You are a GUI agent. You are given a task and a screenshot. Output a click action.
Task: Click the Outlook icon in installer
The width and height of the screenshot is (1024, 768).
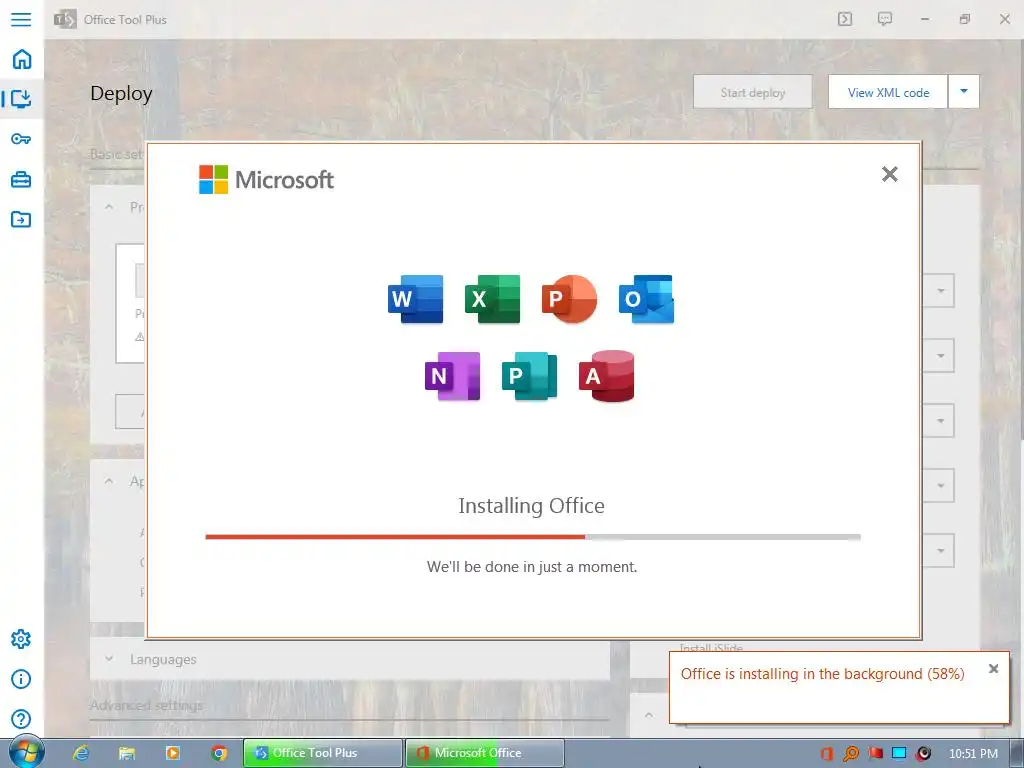click(x=647, y=299)
